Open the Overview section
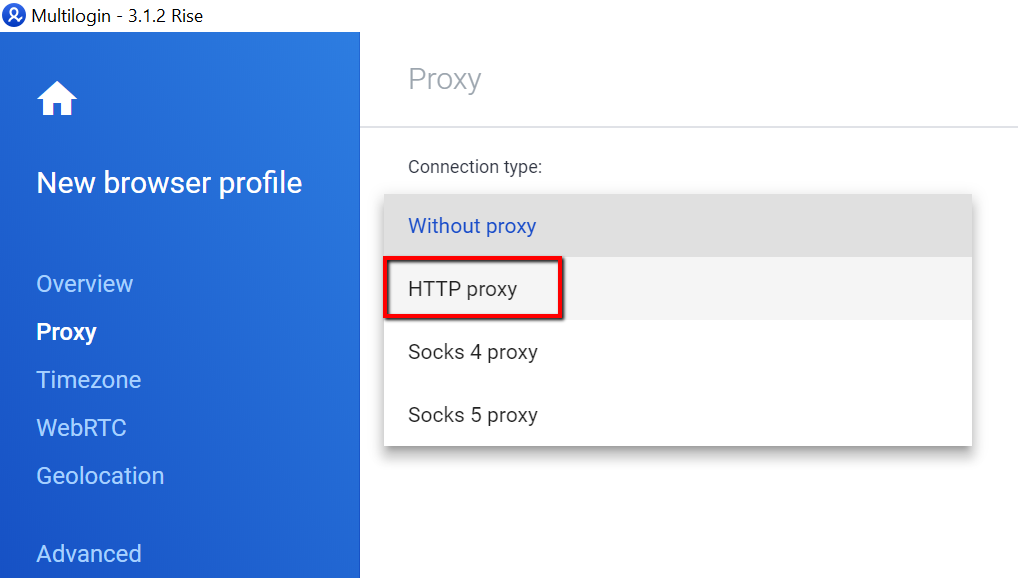 84,284
